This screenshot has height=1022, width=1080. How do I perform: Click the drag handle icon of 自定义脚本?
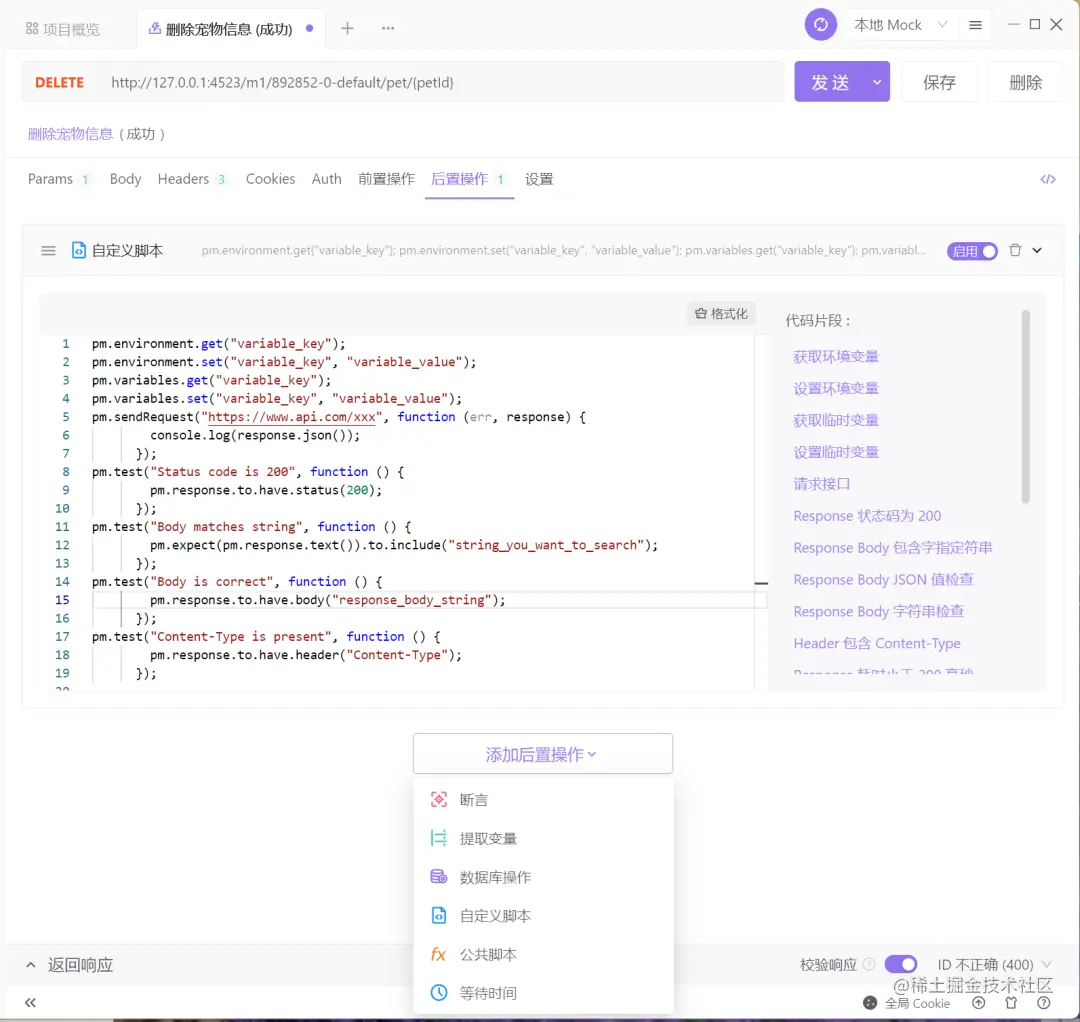[x=48, y=251]
